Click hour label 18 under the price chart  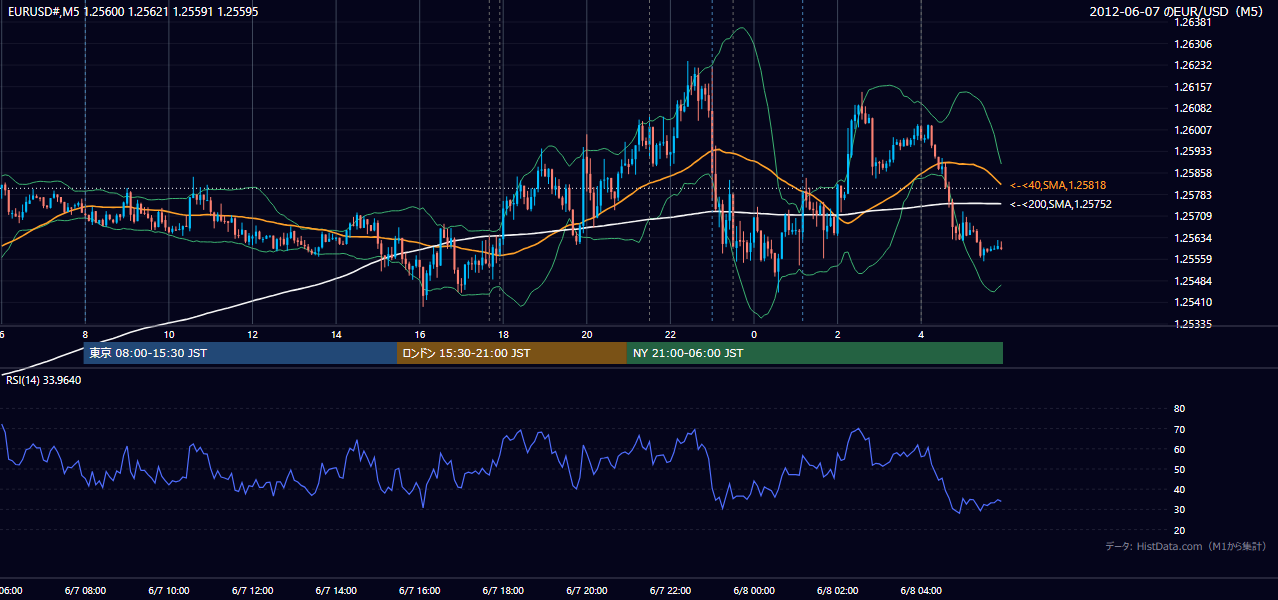(x=503, y=334)
